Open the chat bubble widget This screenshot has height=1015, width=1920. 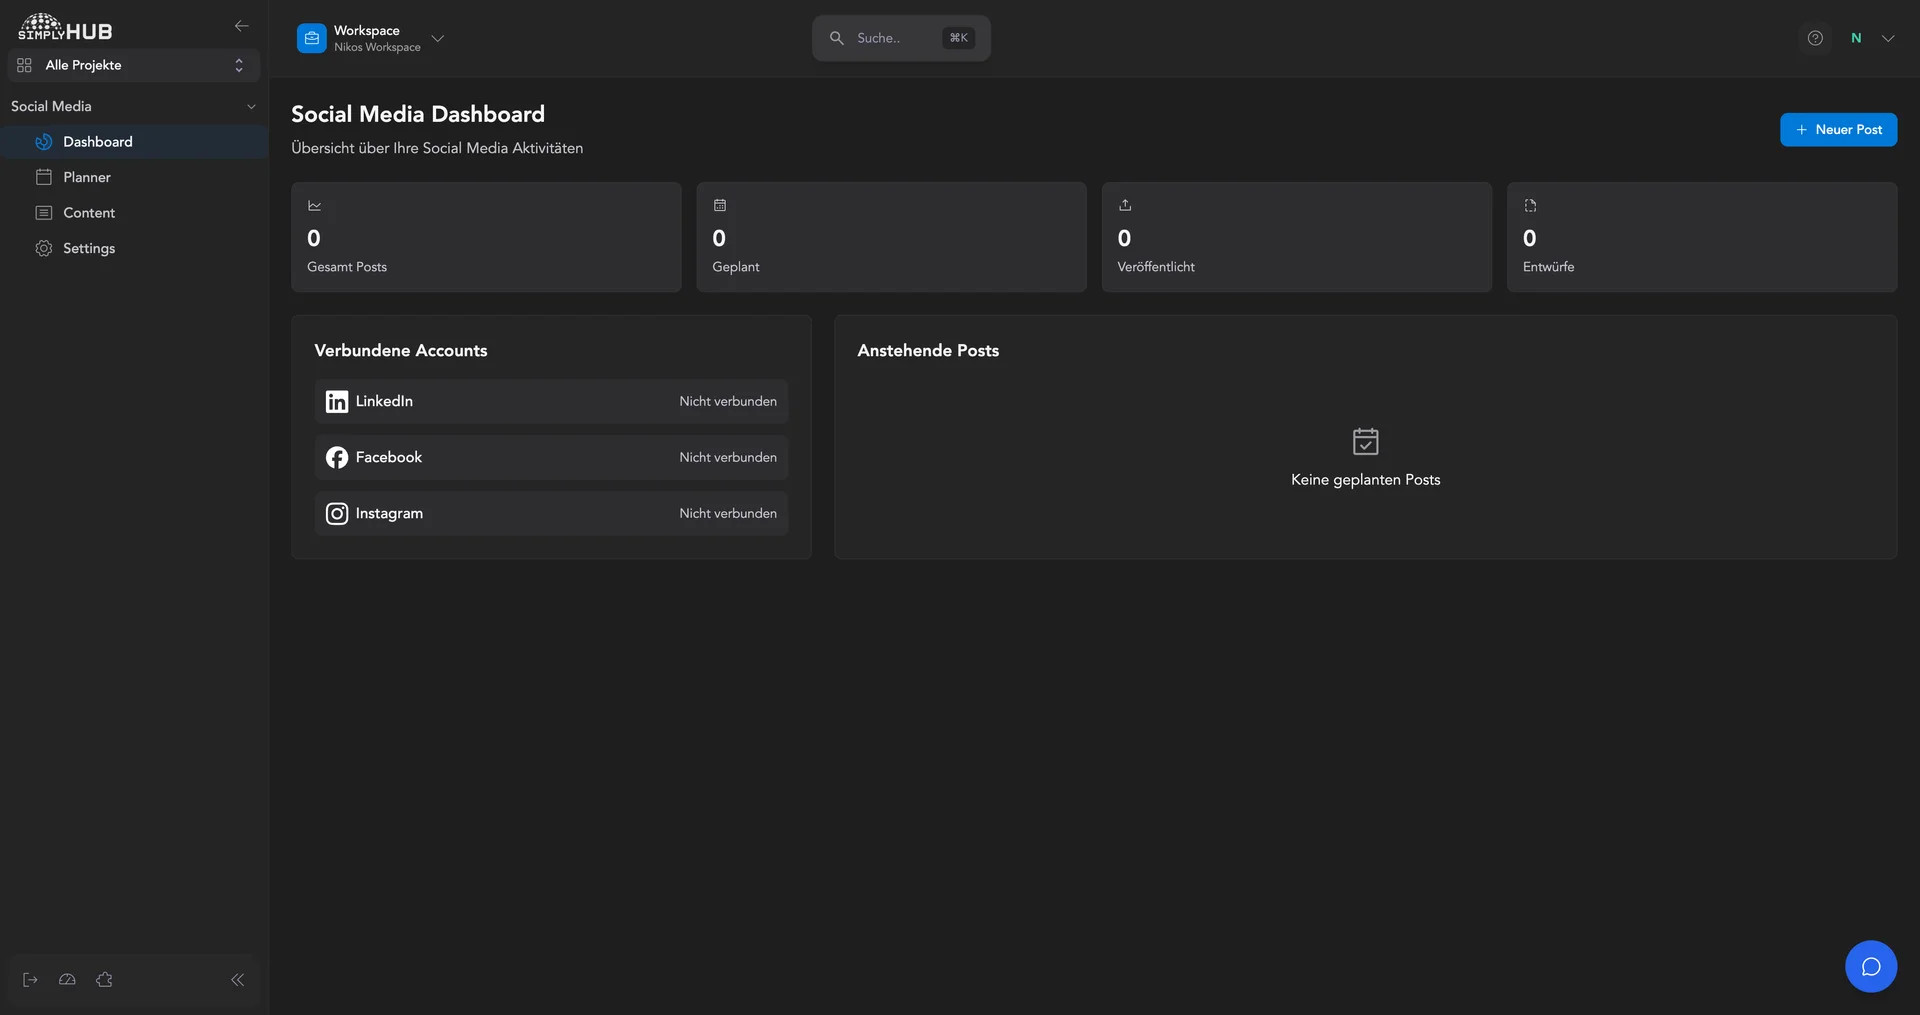click(x=1871, y=966)
